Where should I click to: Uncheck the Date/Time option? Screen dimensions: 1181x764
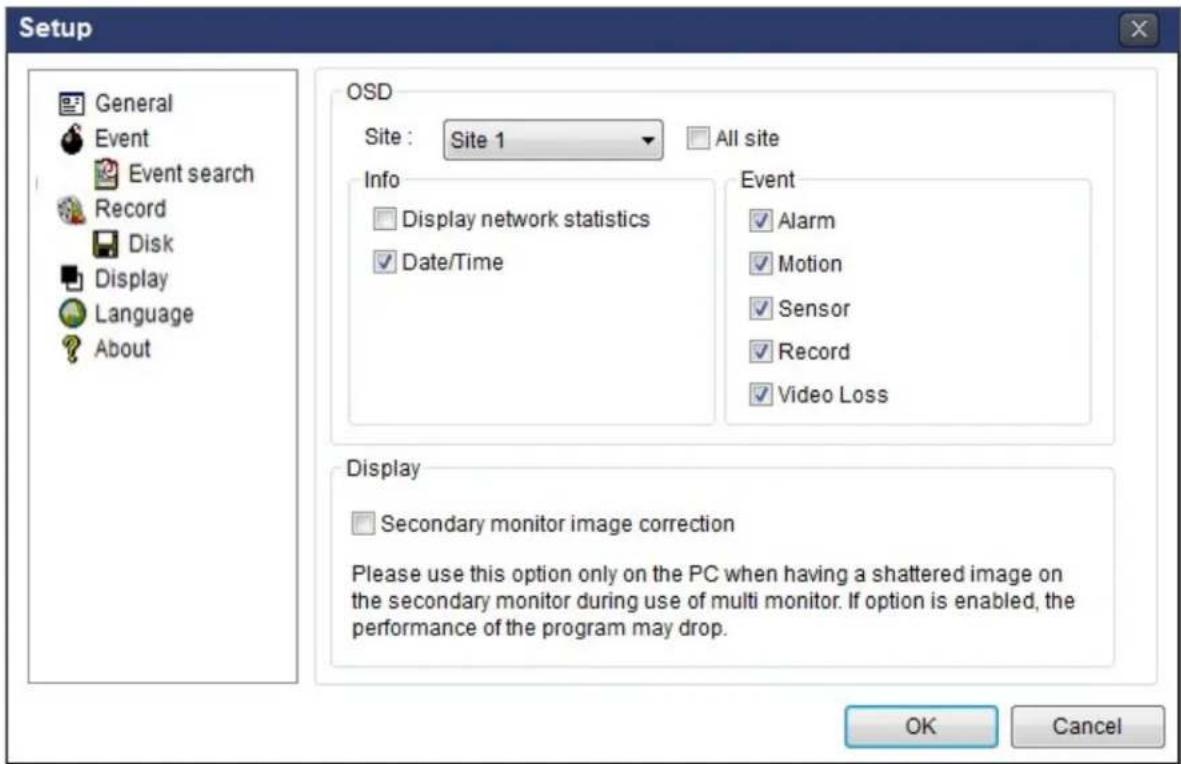(385, 262)
